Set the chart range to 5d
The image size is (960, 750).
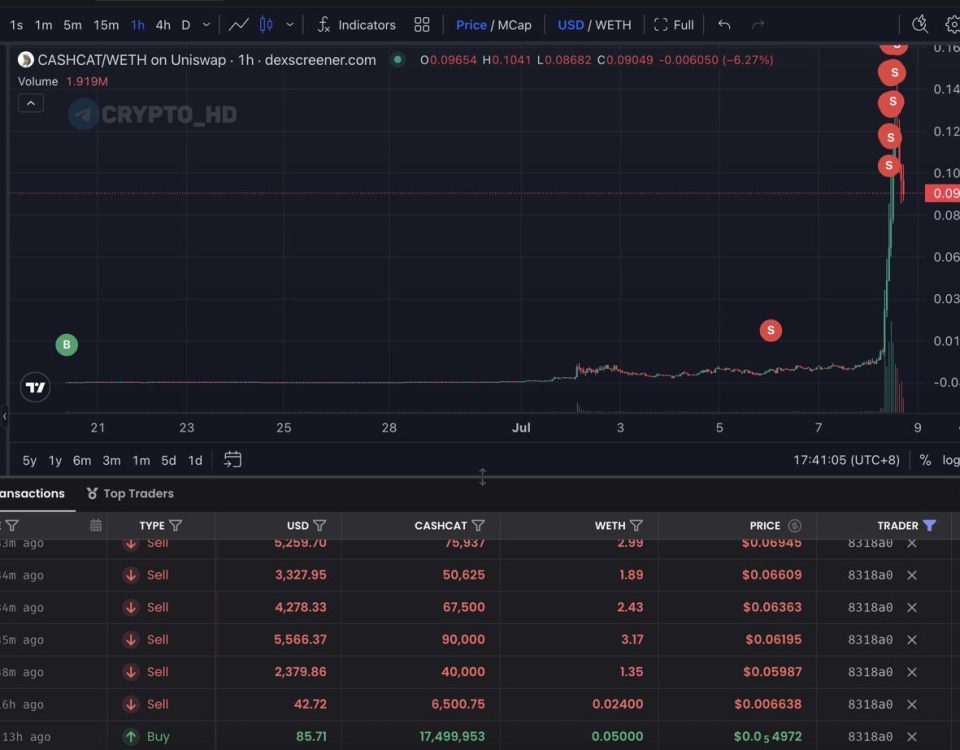[x=168, y=460]
